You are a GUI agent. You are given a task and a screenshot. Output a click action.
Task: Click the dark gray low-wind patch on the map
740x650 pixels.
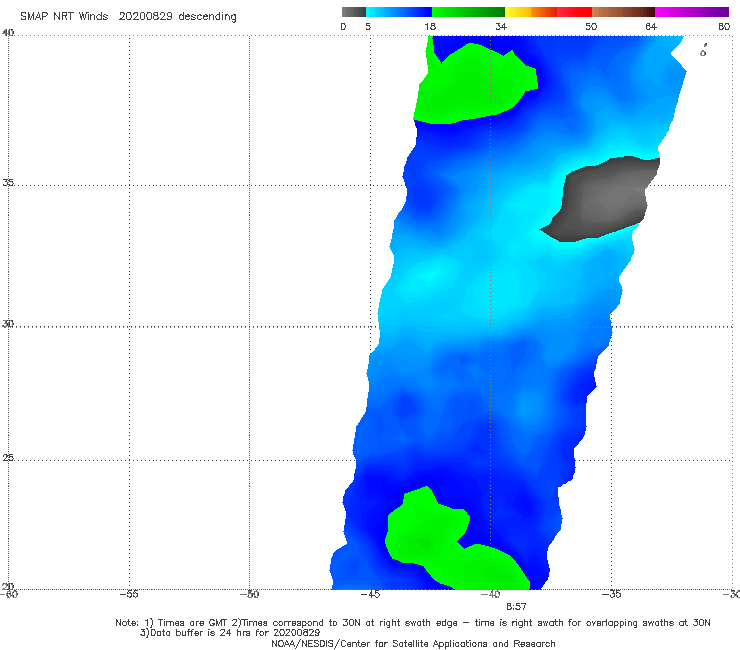pos(606,198)
